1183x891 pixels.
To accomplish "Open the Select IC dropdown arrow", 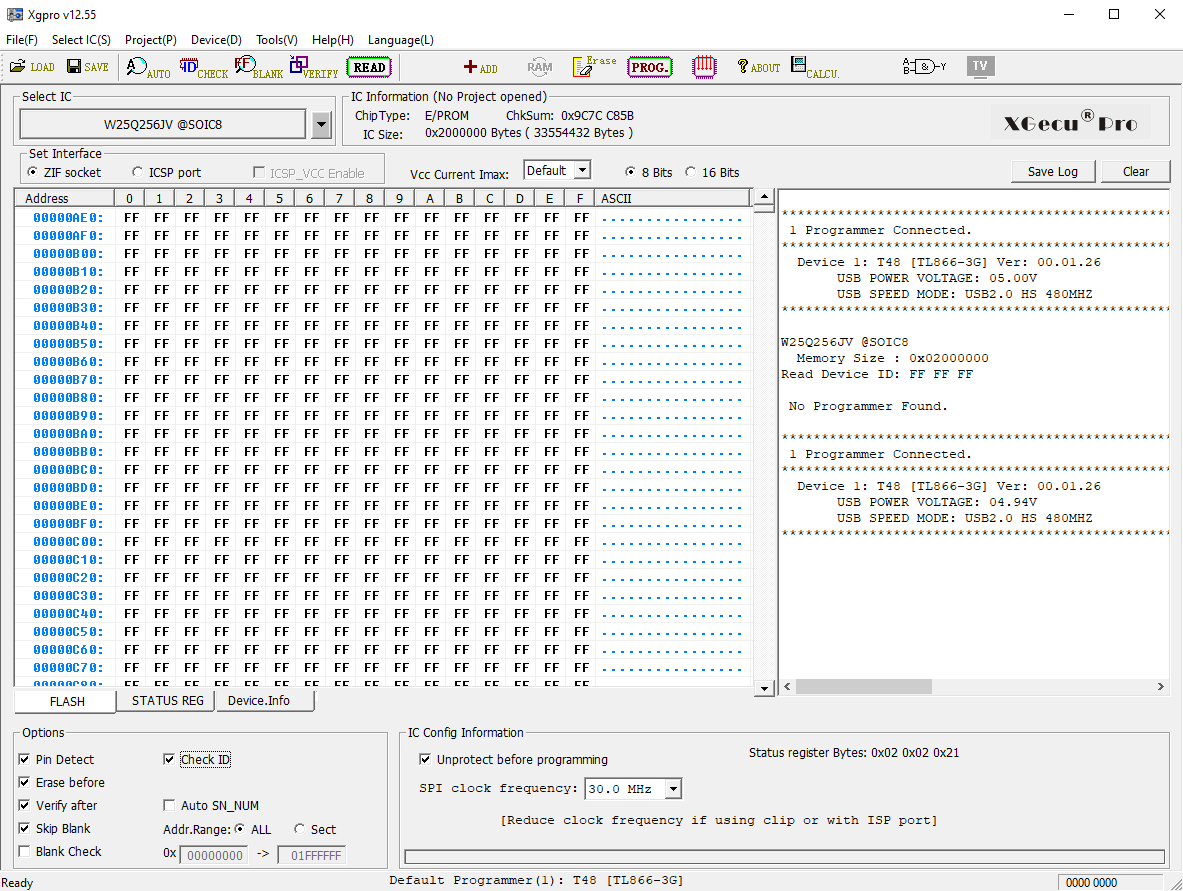I will 321,125.
